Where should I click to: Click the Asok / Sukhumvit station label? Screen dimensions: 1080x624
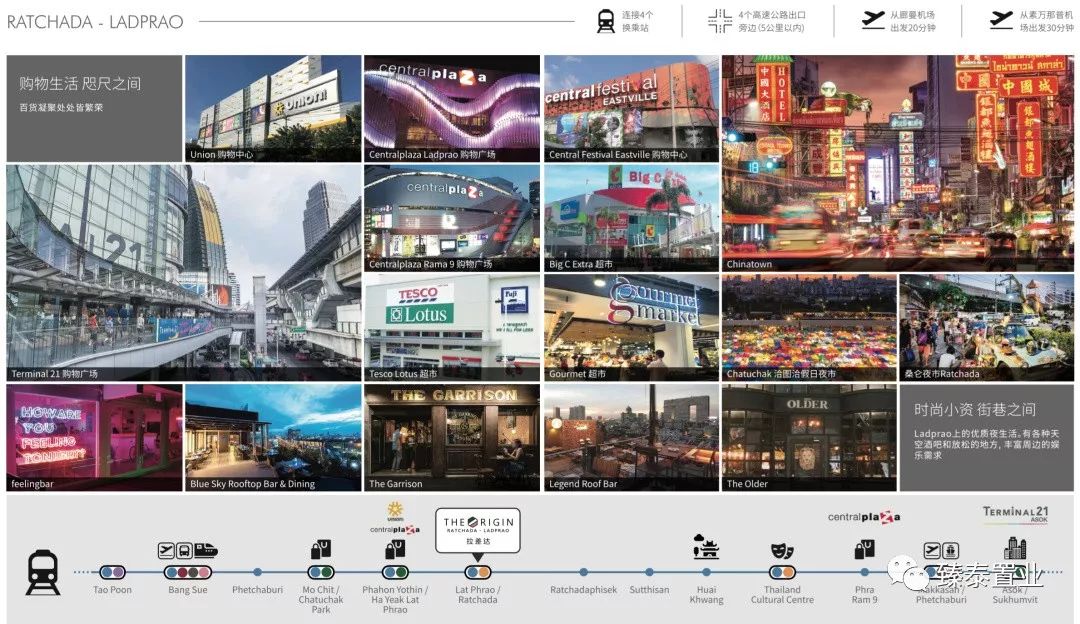1015,594
